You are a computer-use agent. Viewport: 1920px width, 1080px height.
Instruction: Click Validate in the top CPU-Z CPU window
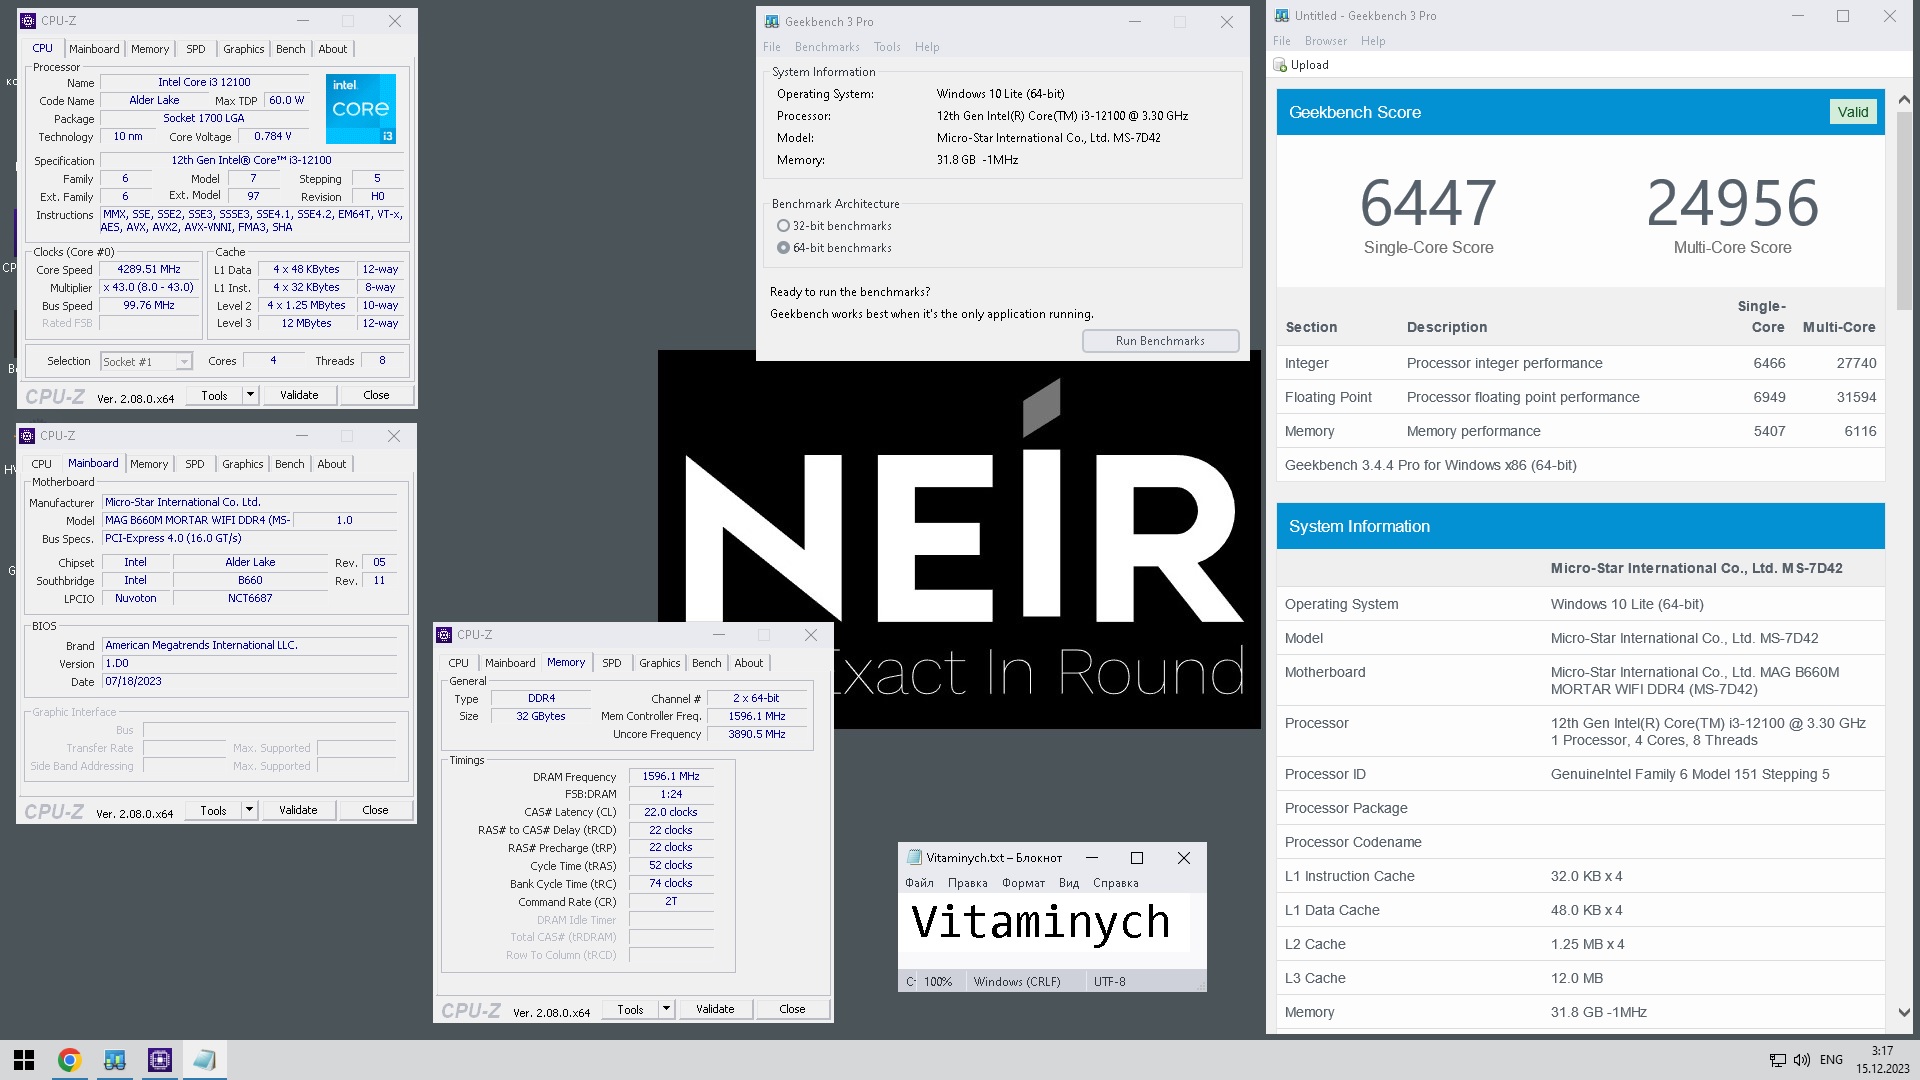pos(299,395)
